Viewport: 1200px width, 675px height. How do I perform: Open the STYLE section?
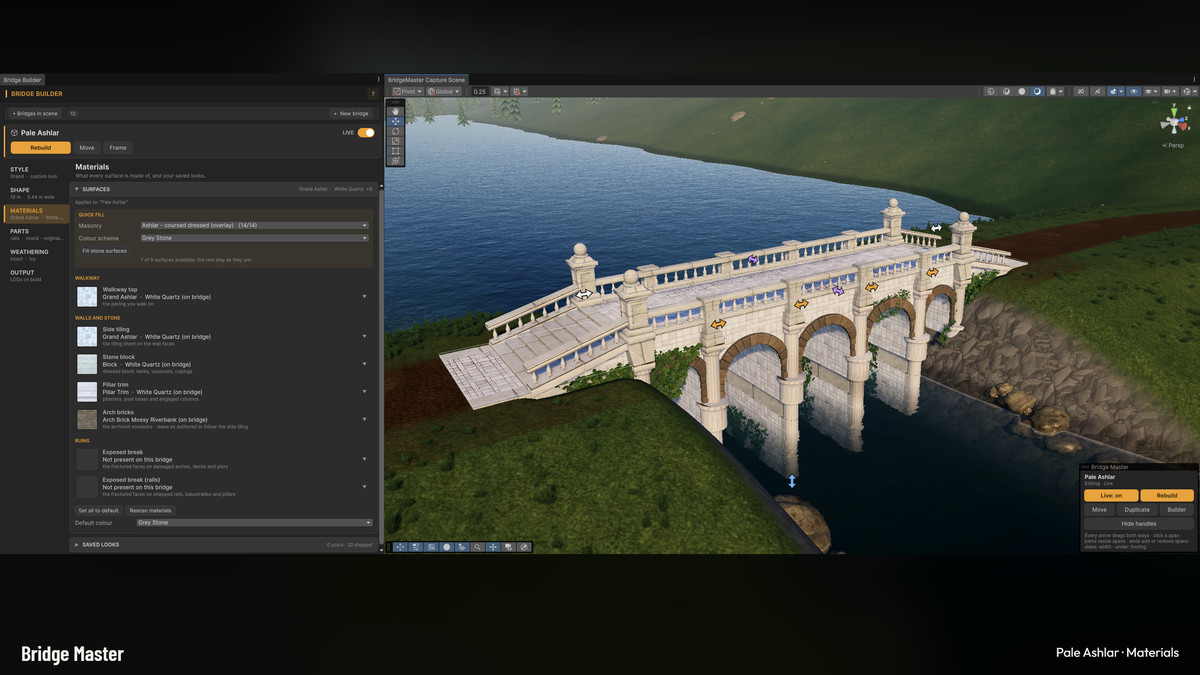[36, 172]
